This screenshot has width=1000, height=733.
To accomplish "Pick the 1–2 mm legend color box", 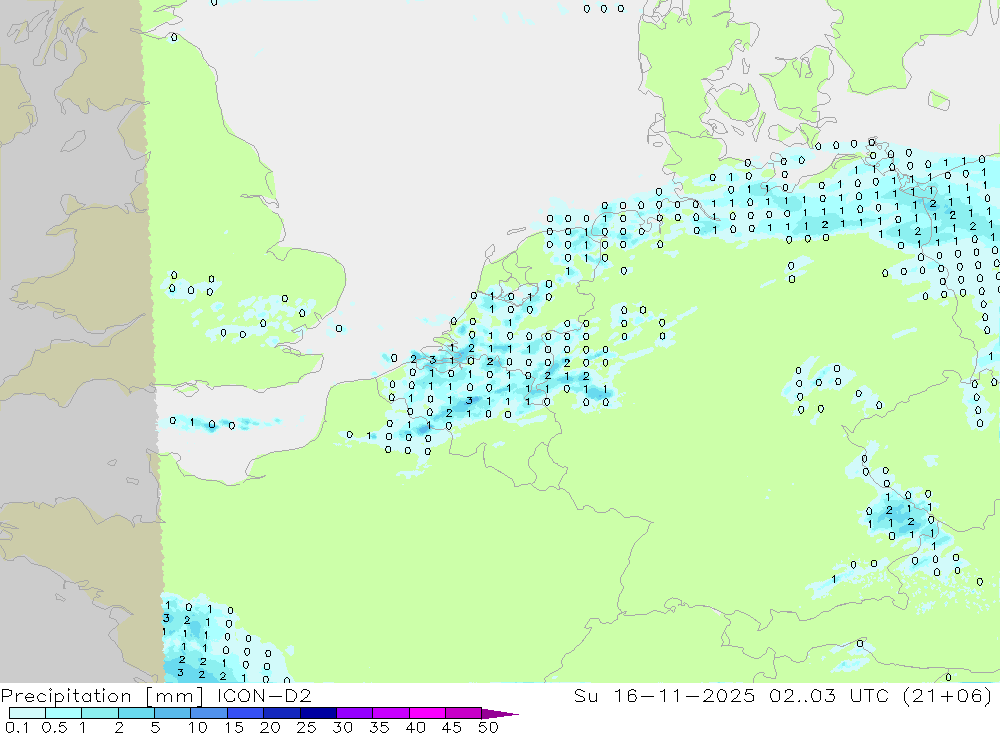I will (x=100, y=713).
